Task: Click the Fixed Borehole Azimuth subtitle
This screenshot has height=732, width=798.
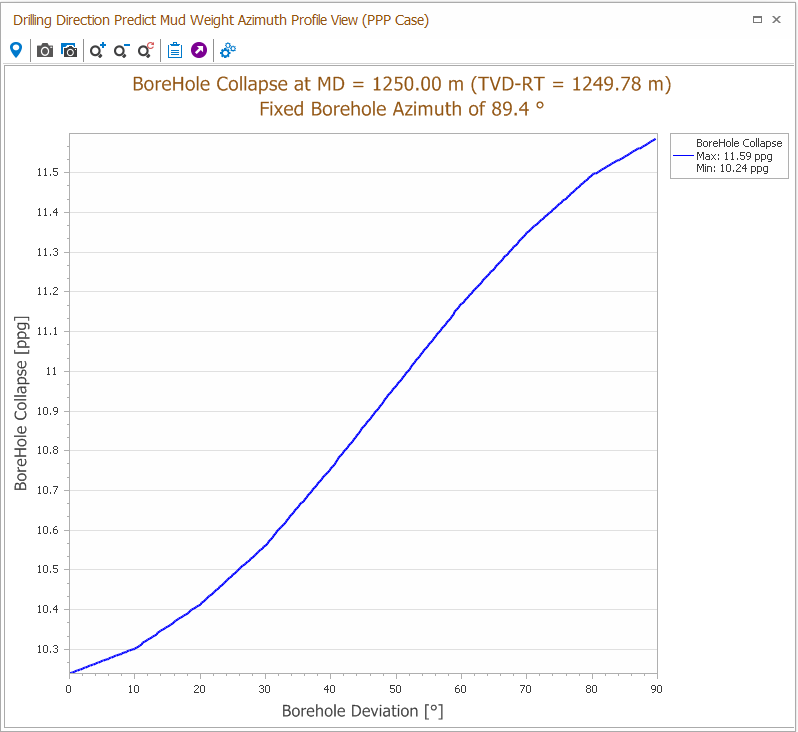Action: [402, 109]
